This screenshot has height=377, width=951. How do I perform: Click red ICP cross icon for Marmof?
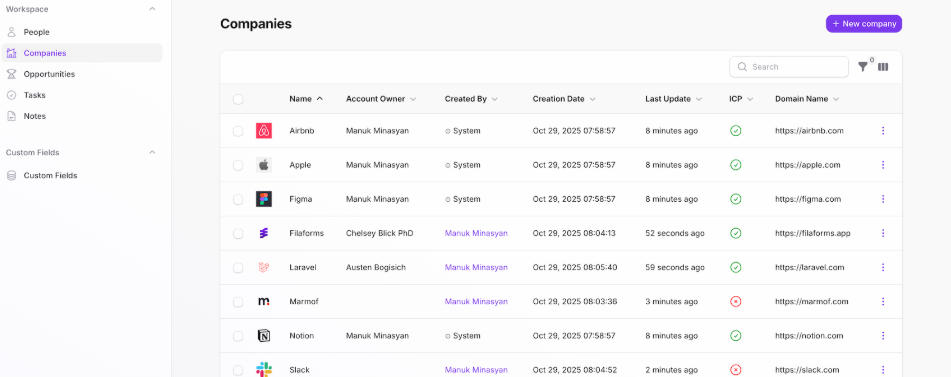(x=736, y=301)
